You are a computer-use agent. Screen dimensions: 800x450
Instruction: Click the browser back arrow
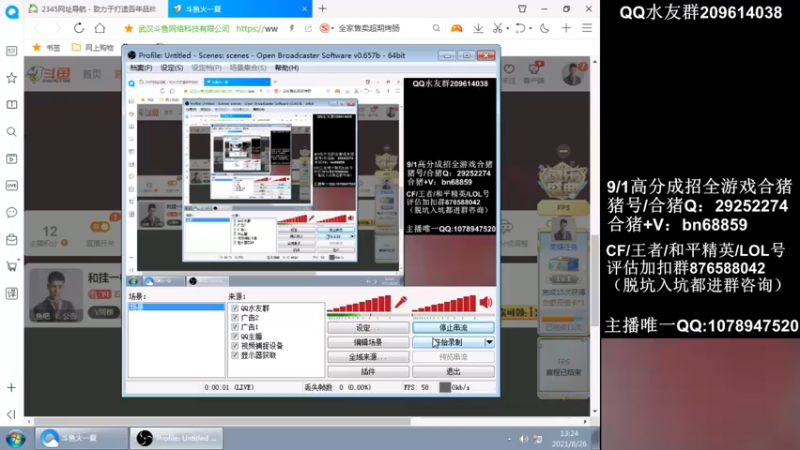pos(37,28)
